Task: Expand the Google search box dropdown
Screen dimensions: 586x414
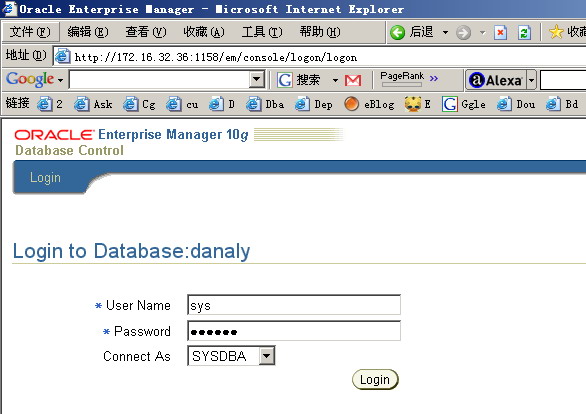Action: coord(257,79)
